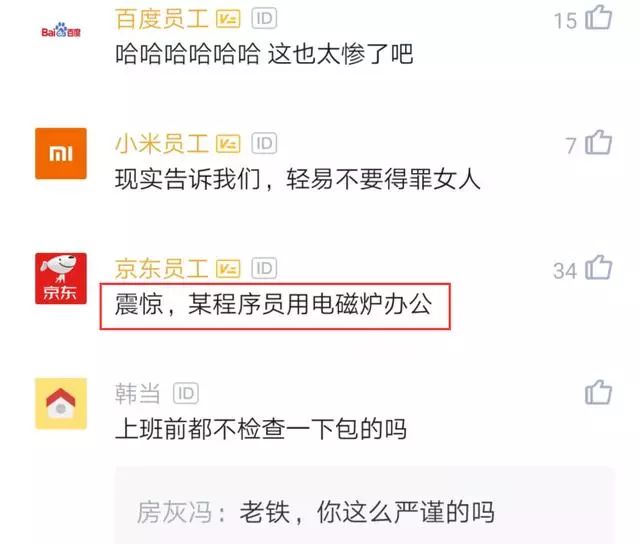Tap the ID badge next to 京东员工

point(264,268)
